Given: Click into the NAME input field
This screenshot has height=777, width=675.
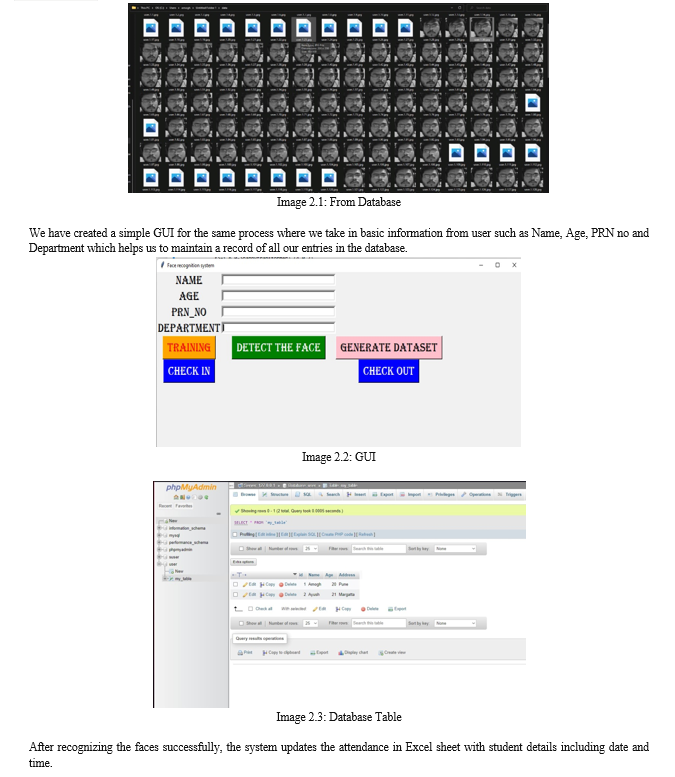Looking at the screenshot, I should click(x=279, y=280).
